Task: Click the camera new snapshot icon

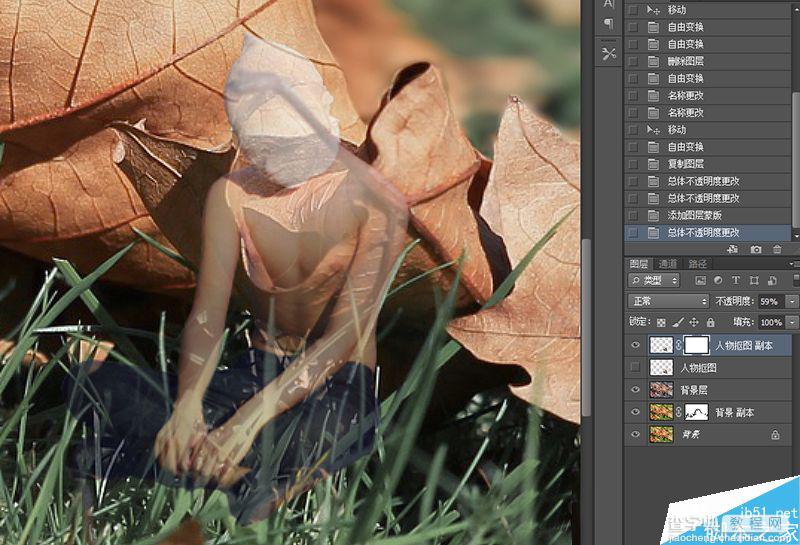Action: [756, 249]
